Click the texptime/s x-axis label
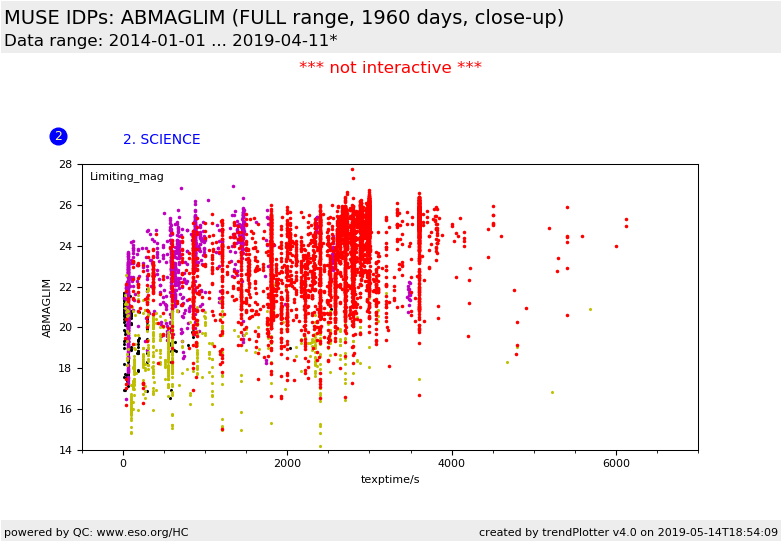782x542 pixels. point(390,480)
